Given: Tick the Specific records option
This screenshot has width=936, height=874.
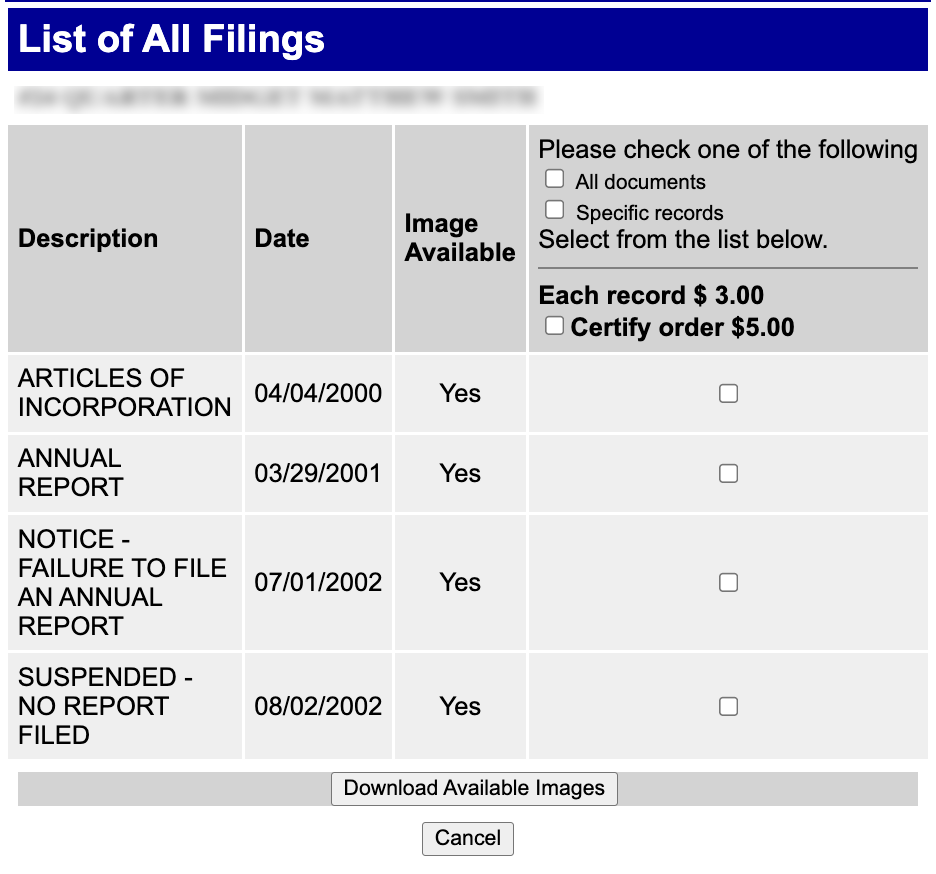Looking at the screenshot, I should point(554,210).
